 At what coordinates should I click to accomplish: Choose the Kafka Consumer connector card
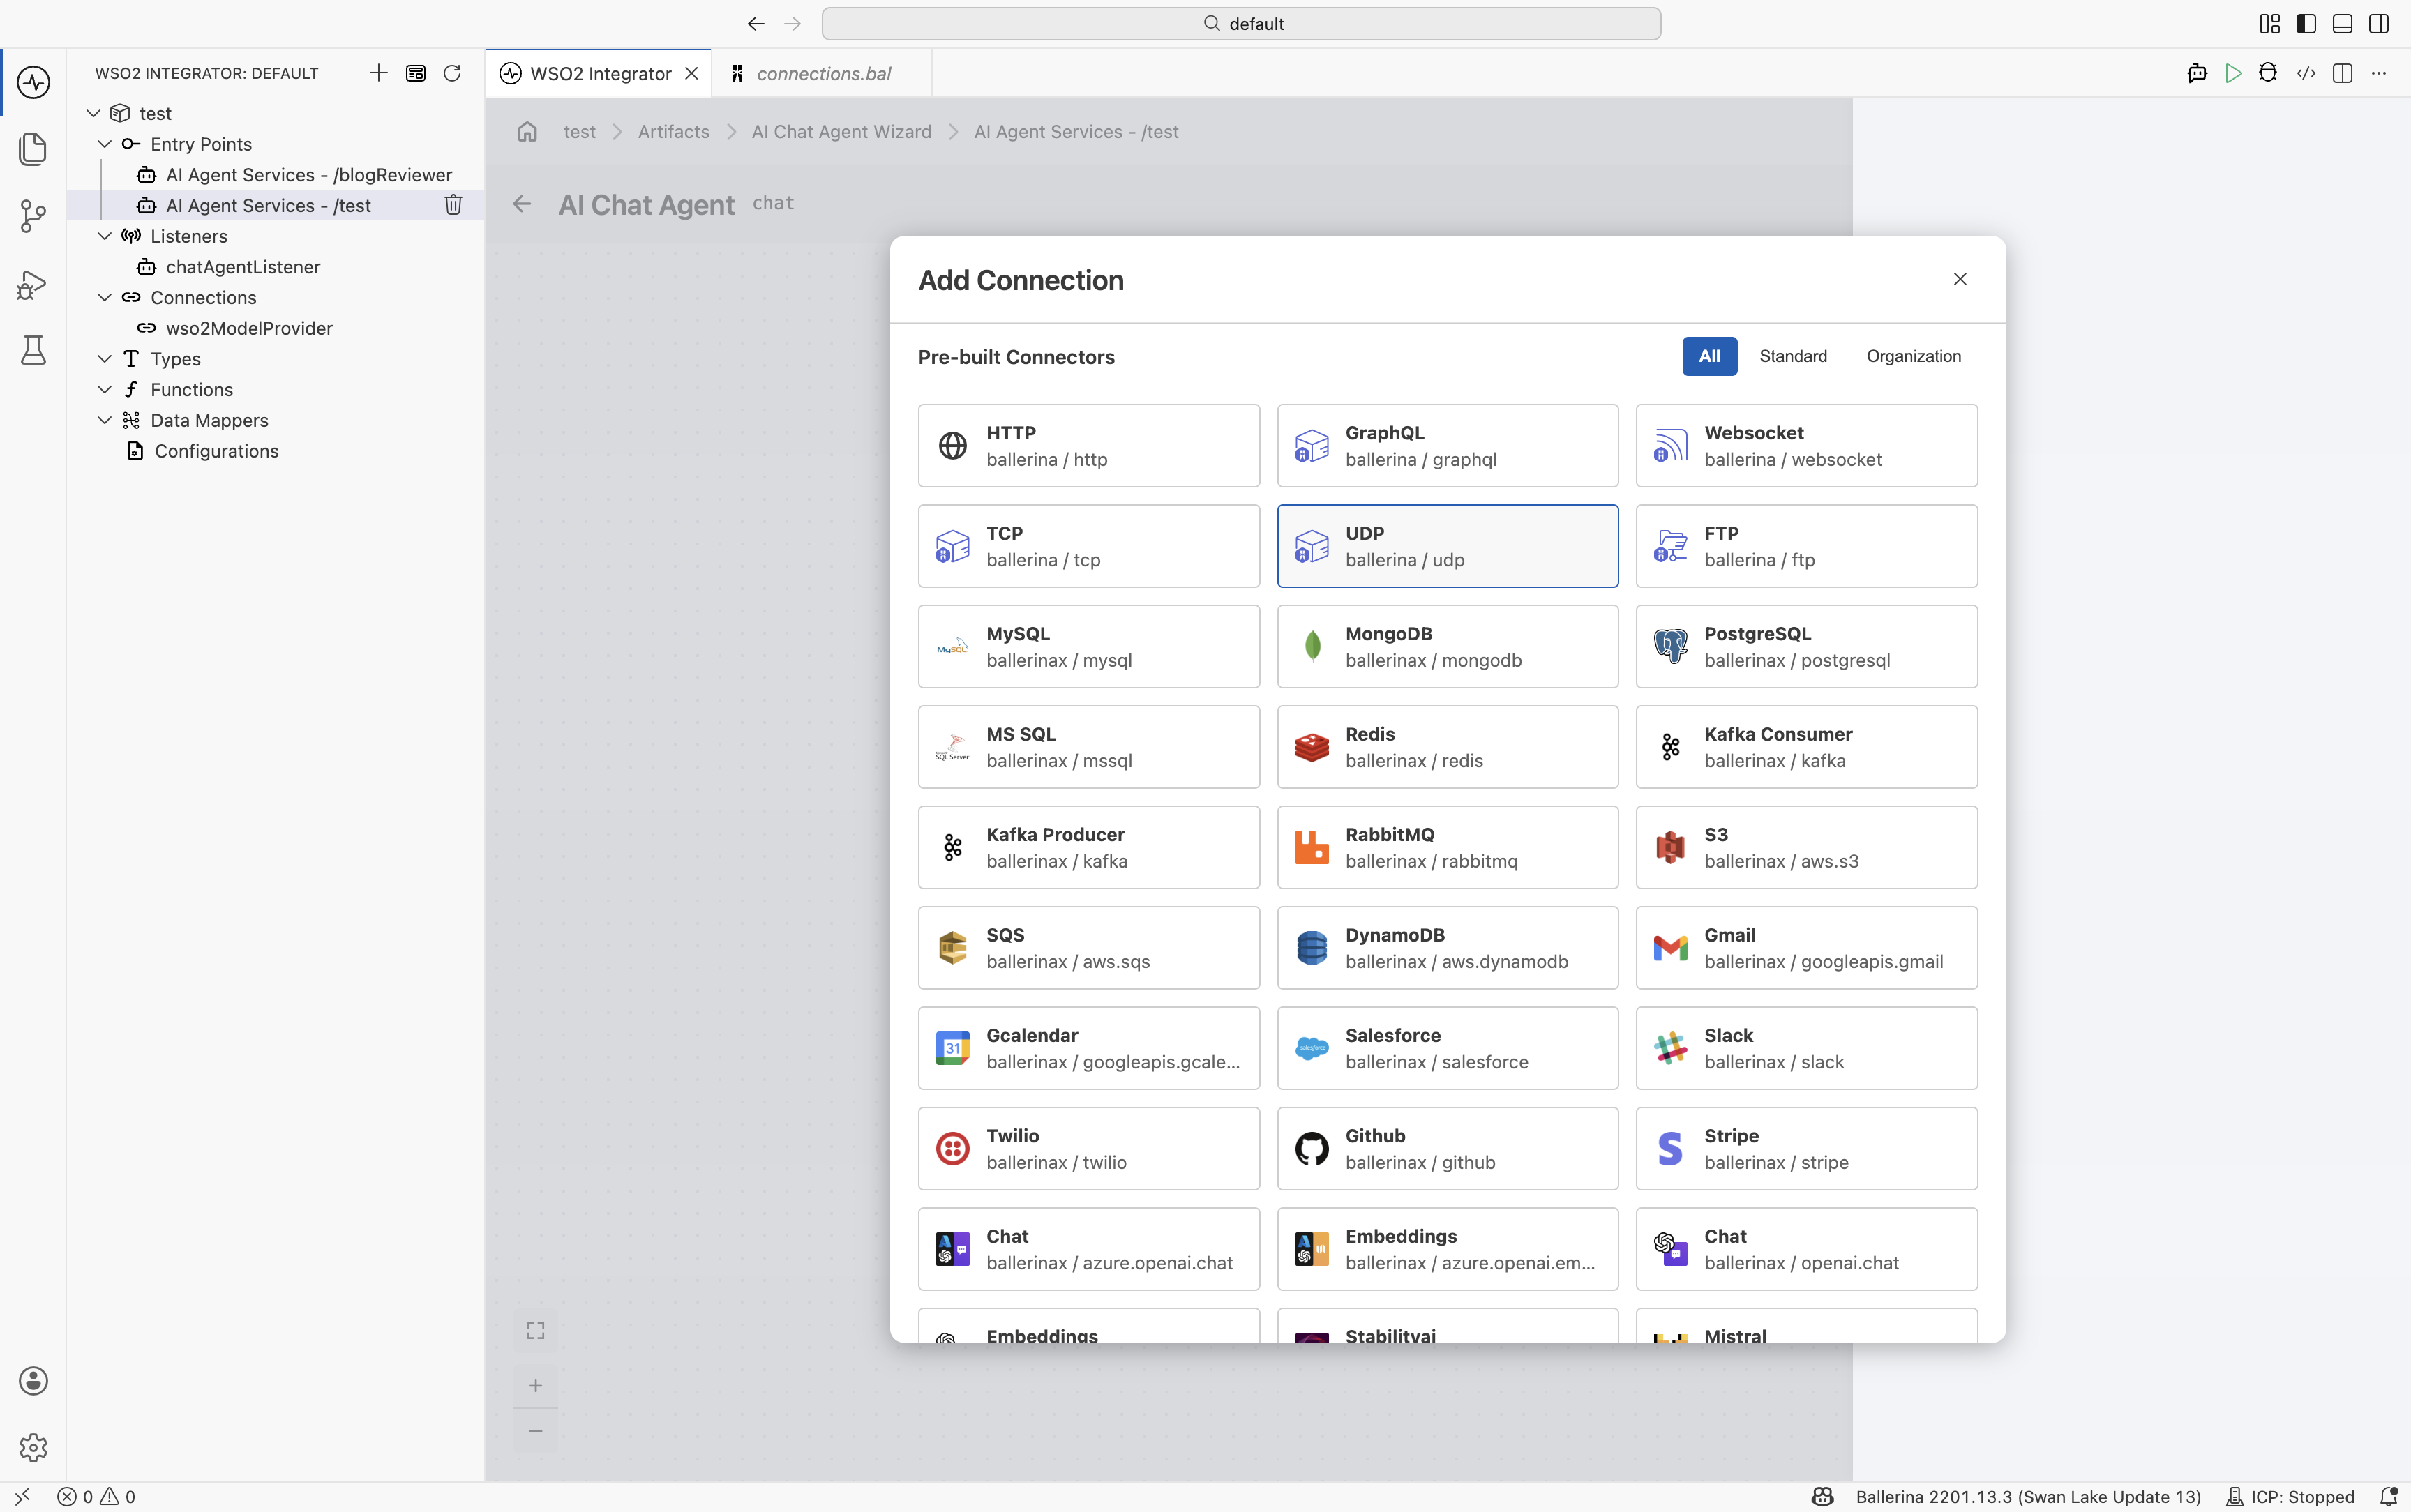click(x=1806, y=747)
